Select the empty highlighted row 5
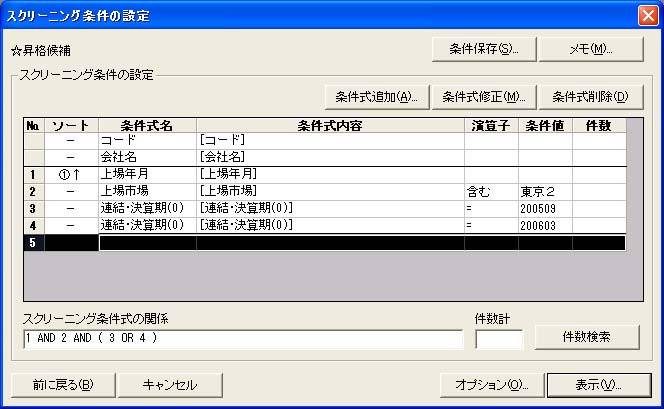This screenshot has width=664, height=409. coord(330,242)
